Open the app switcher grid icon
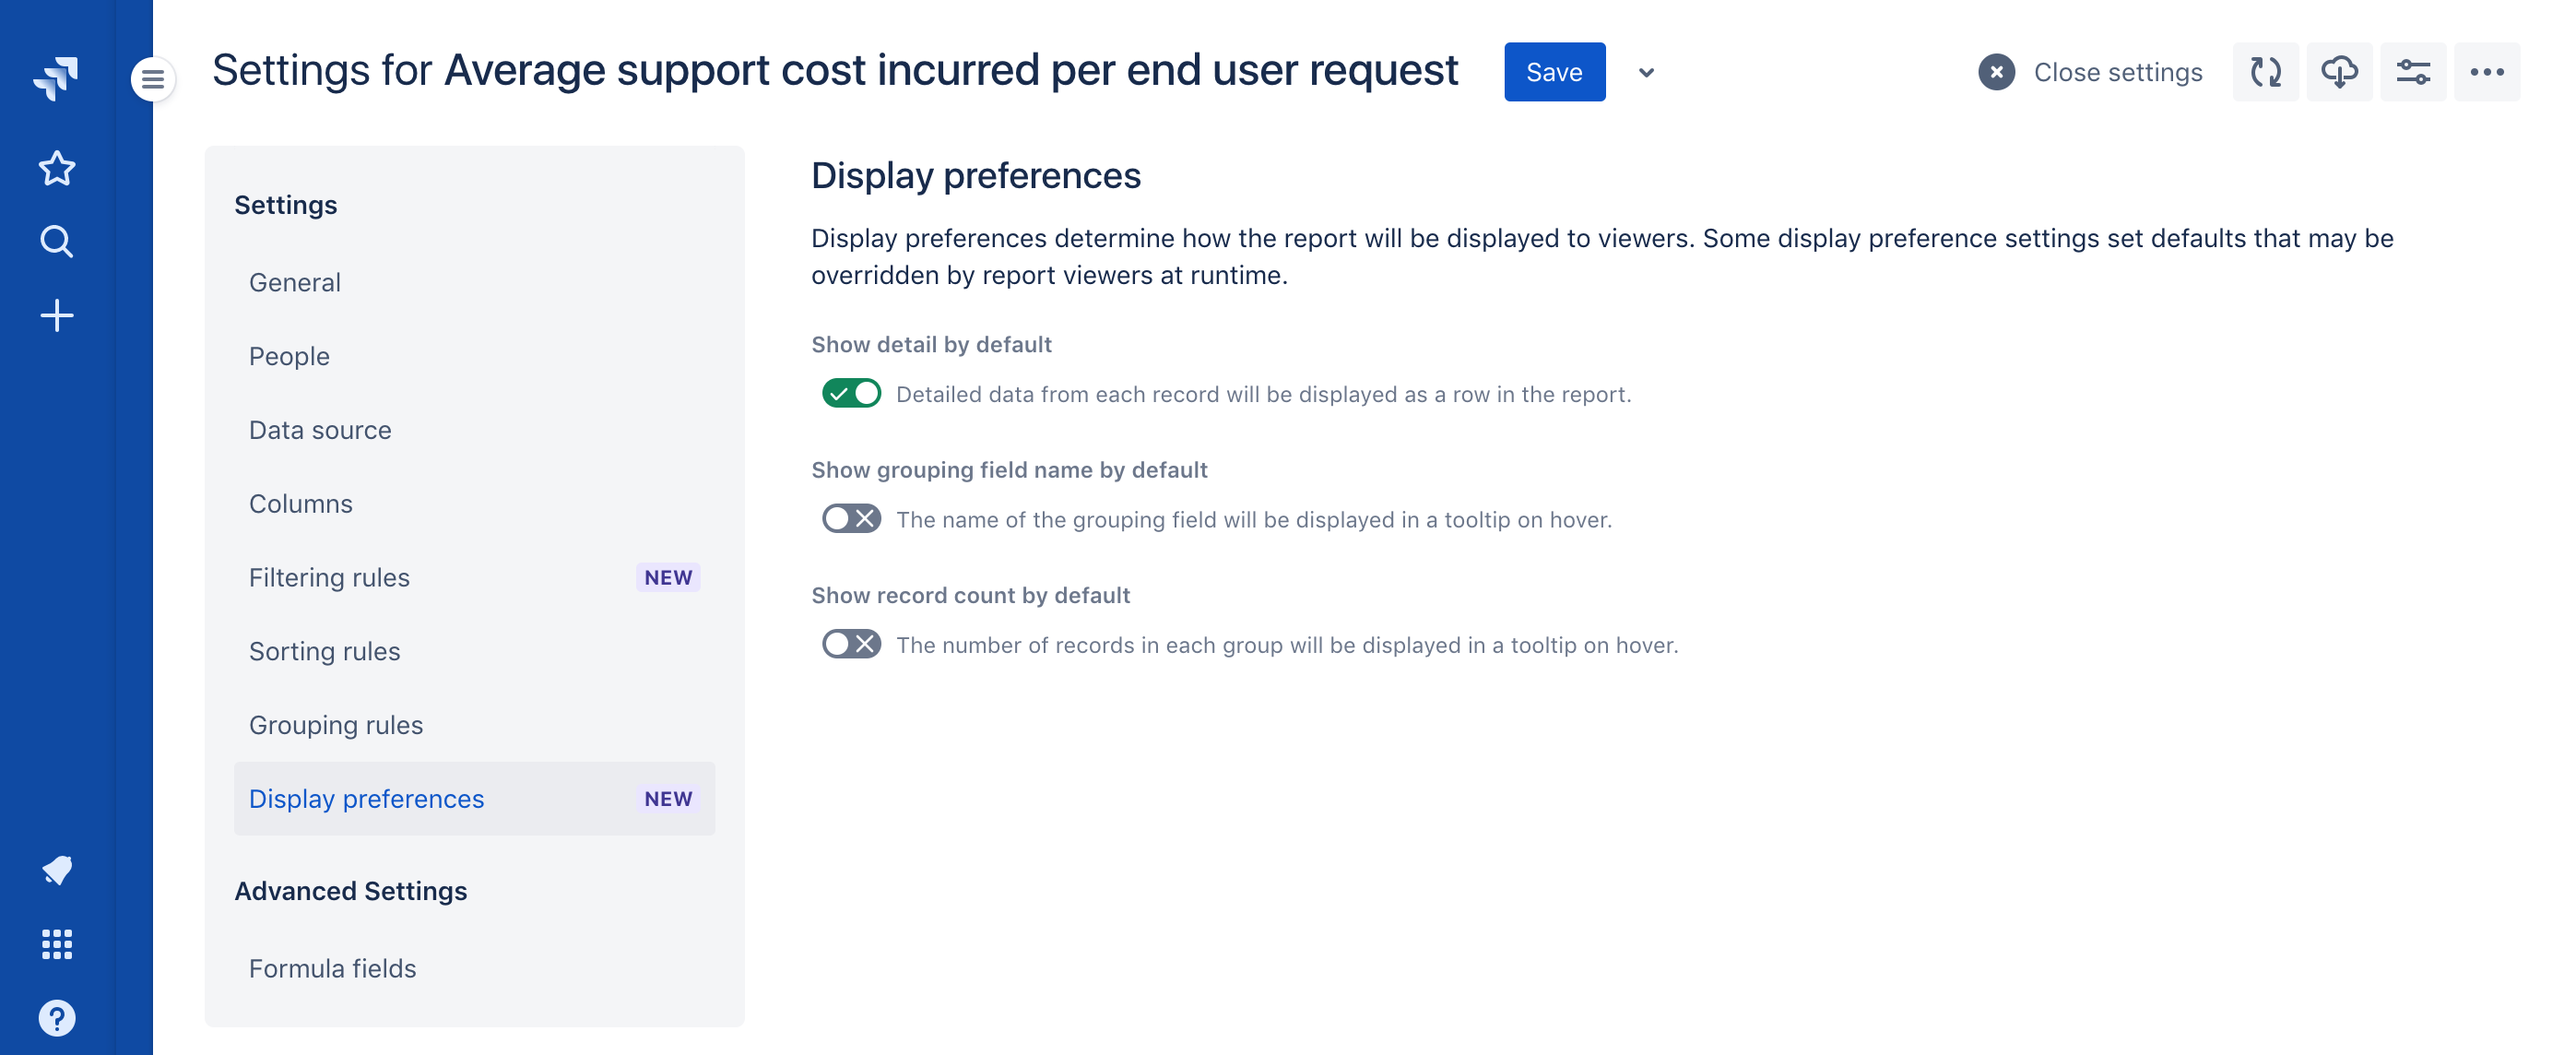Screen dimensions: 2576x1055 point(57,944)
